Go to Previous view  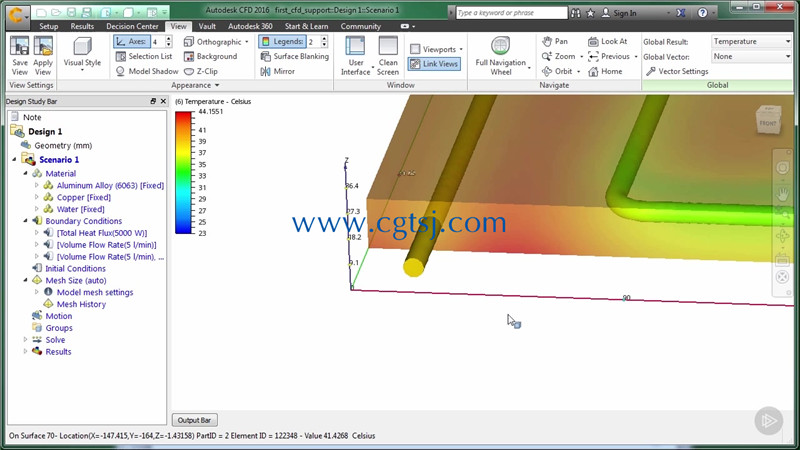[609, 56]
